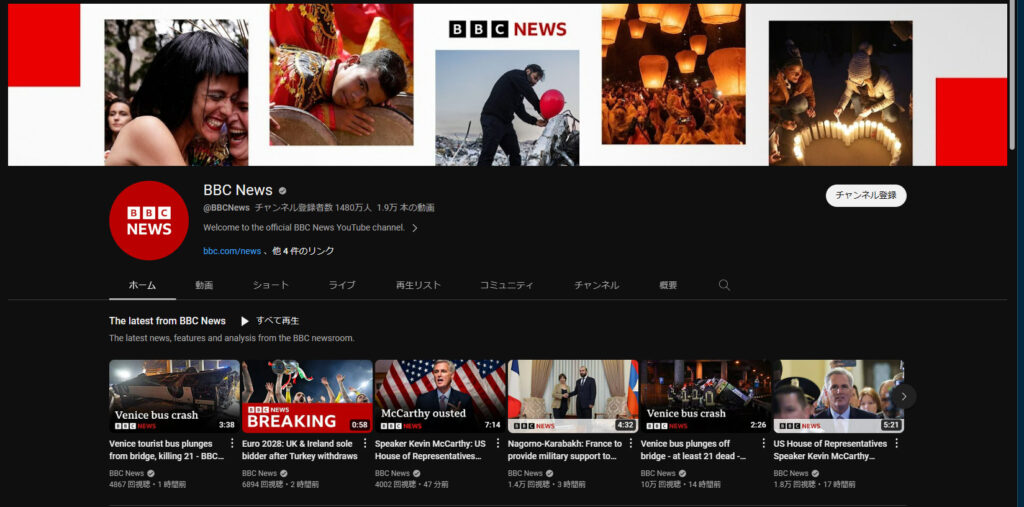Click The latest from BBC News heading
Image resolution: width=1024 pixels, height=507 pixels.
pos(167,321)
